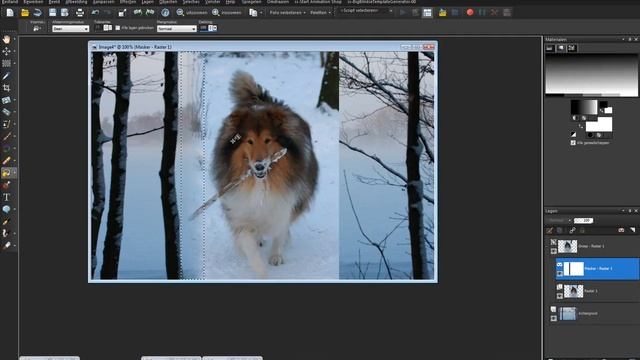
Task: Pick a shade from the grayscale gradient picker
Action: coord(591,74)
